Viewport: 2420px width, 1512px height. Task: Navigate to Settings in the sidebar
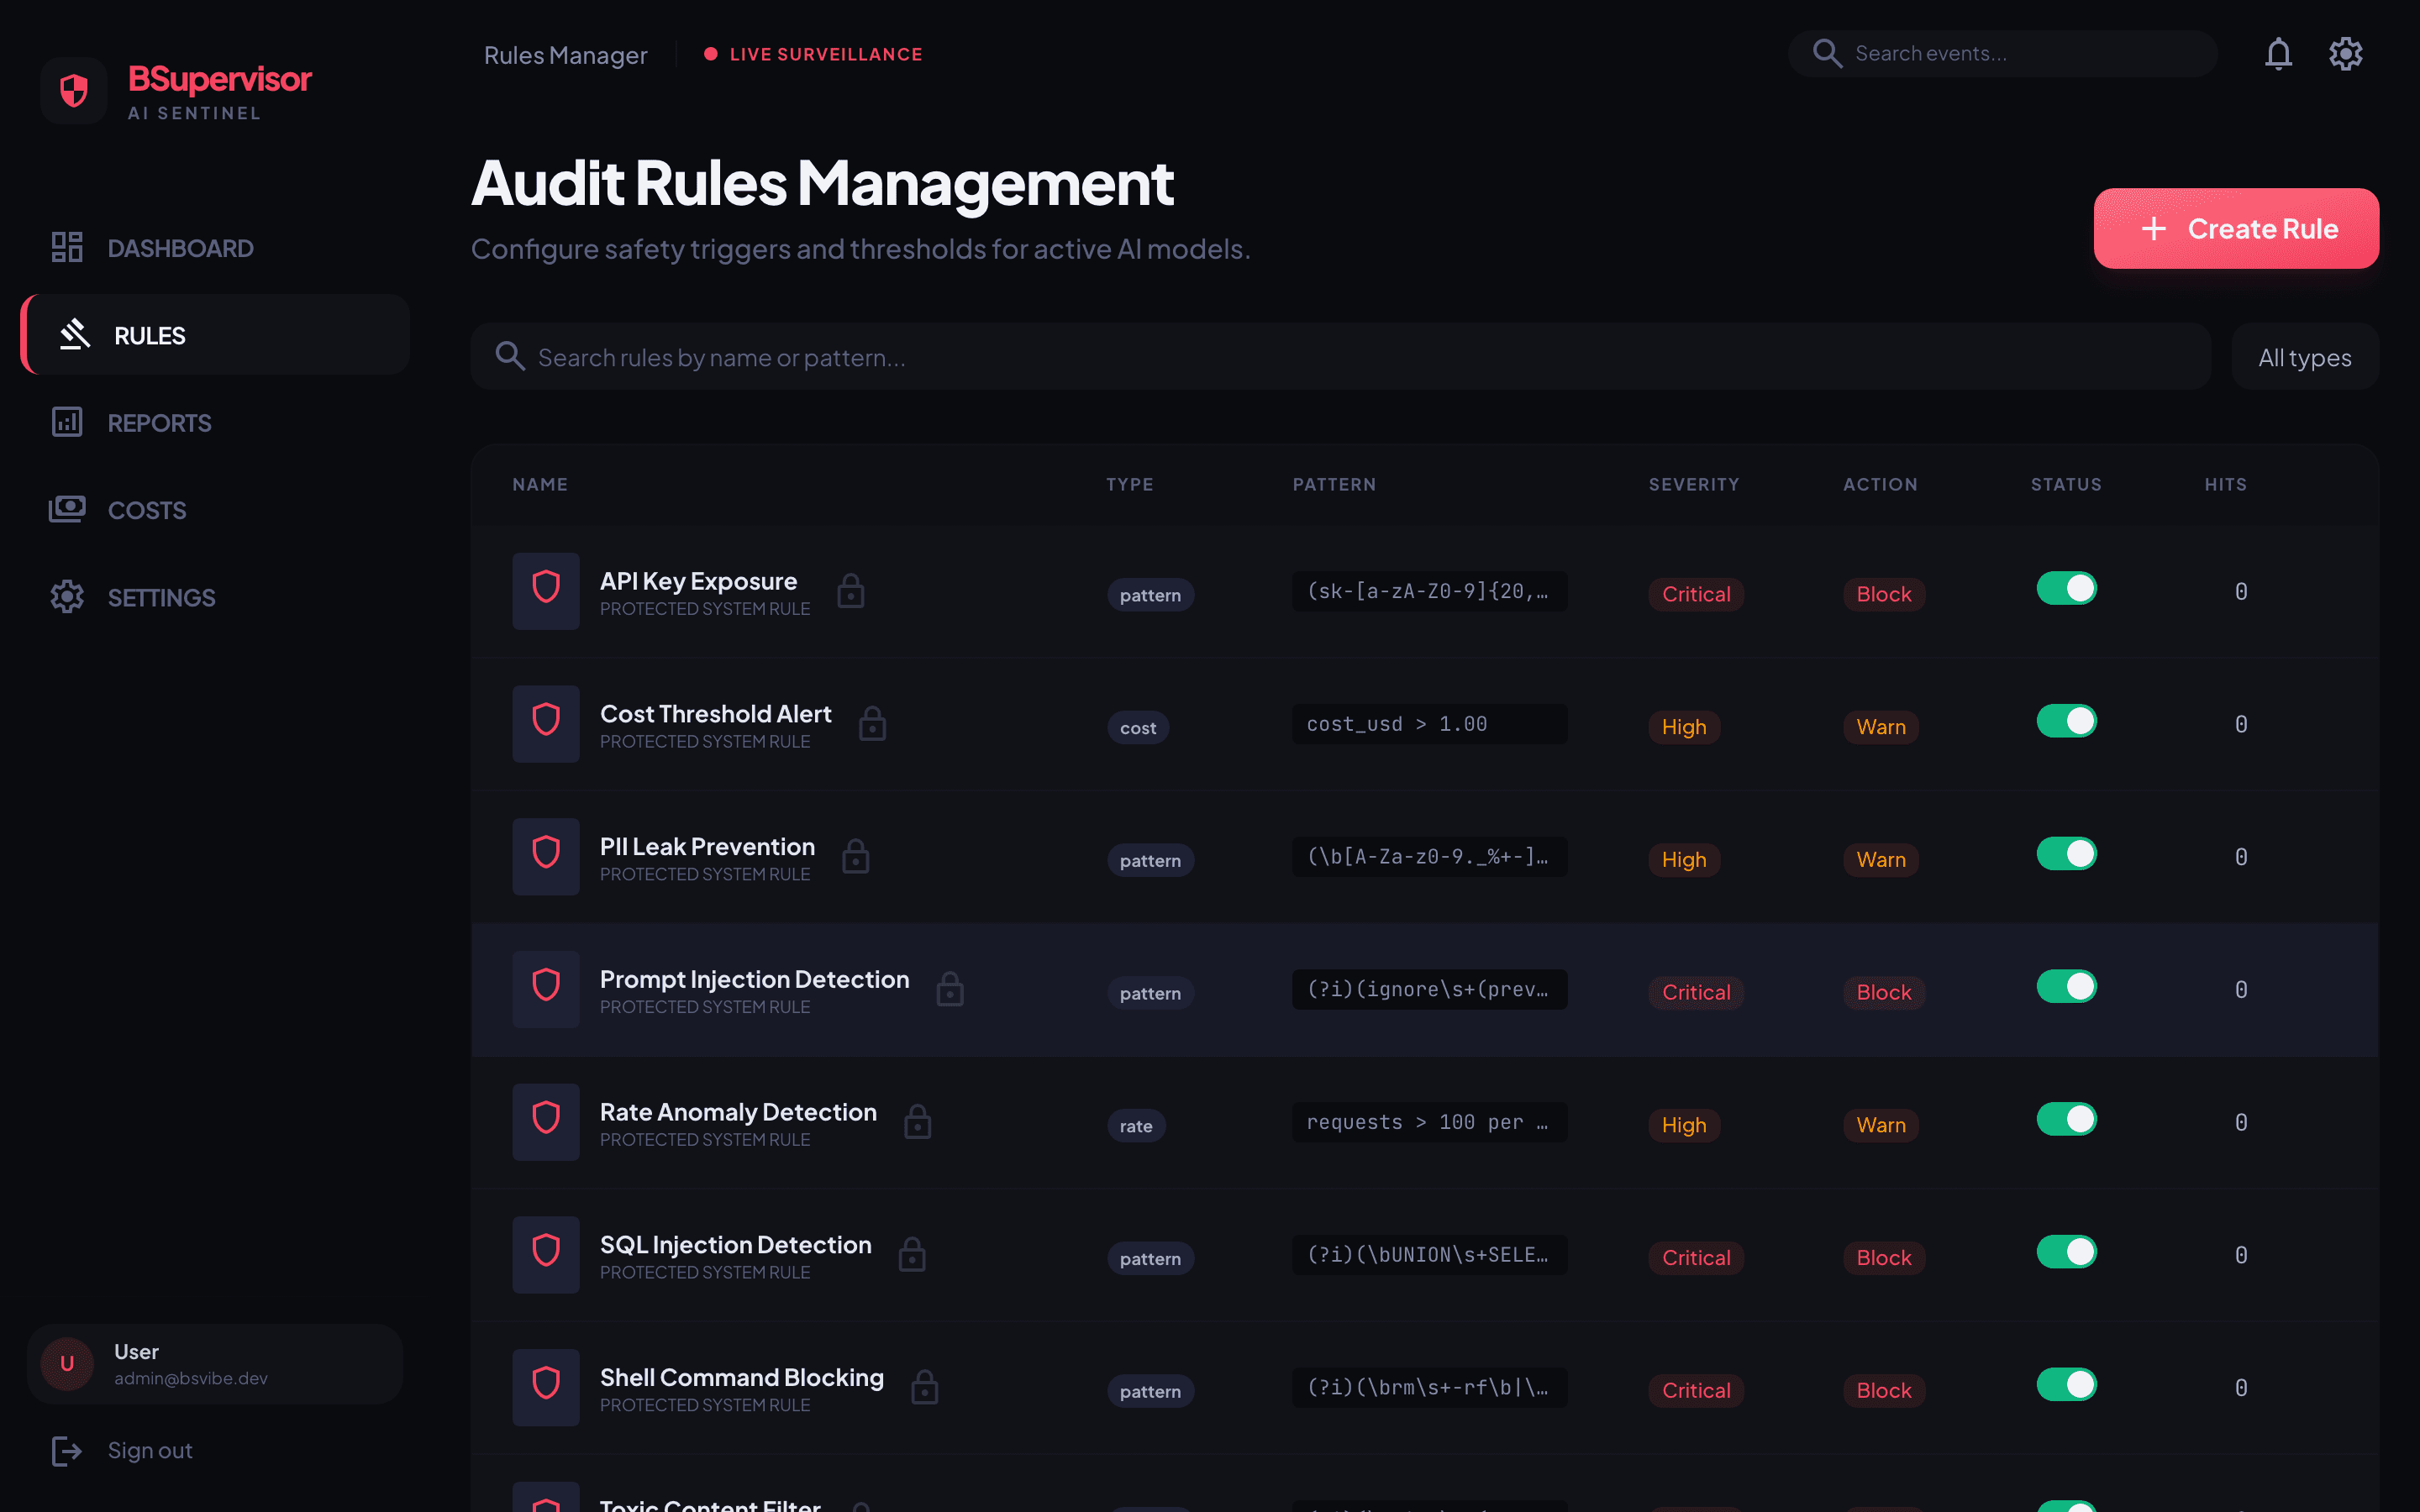[x=215, y=597]
